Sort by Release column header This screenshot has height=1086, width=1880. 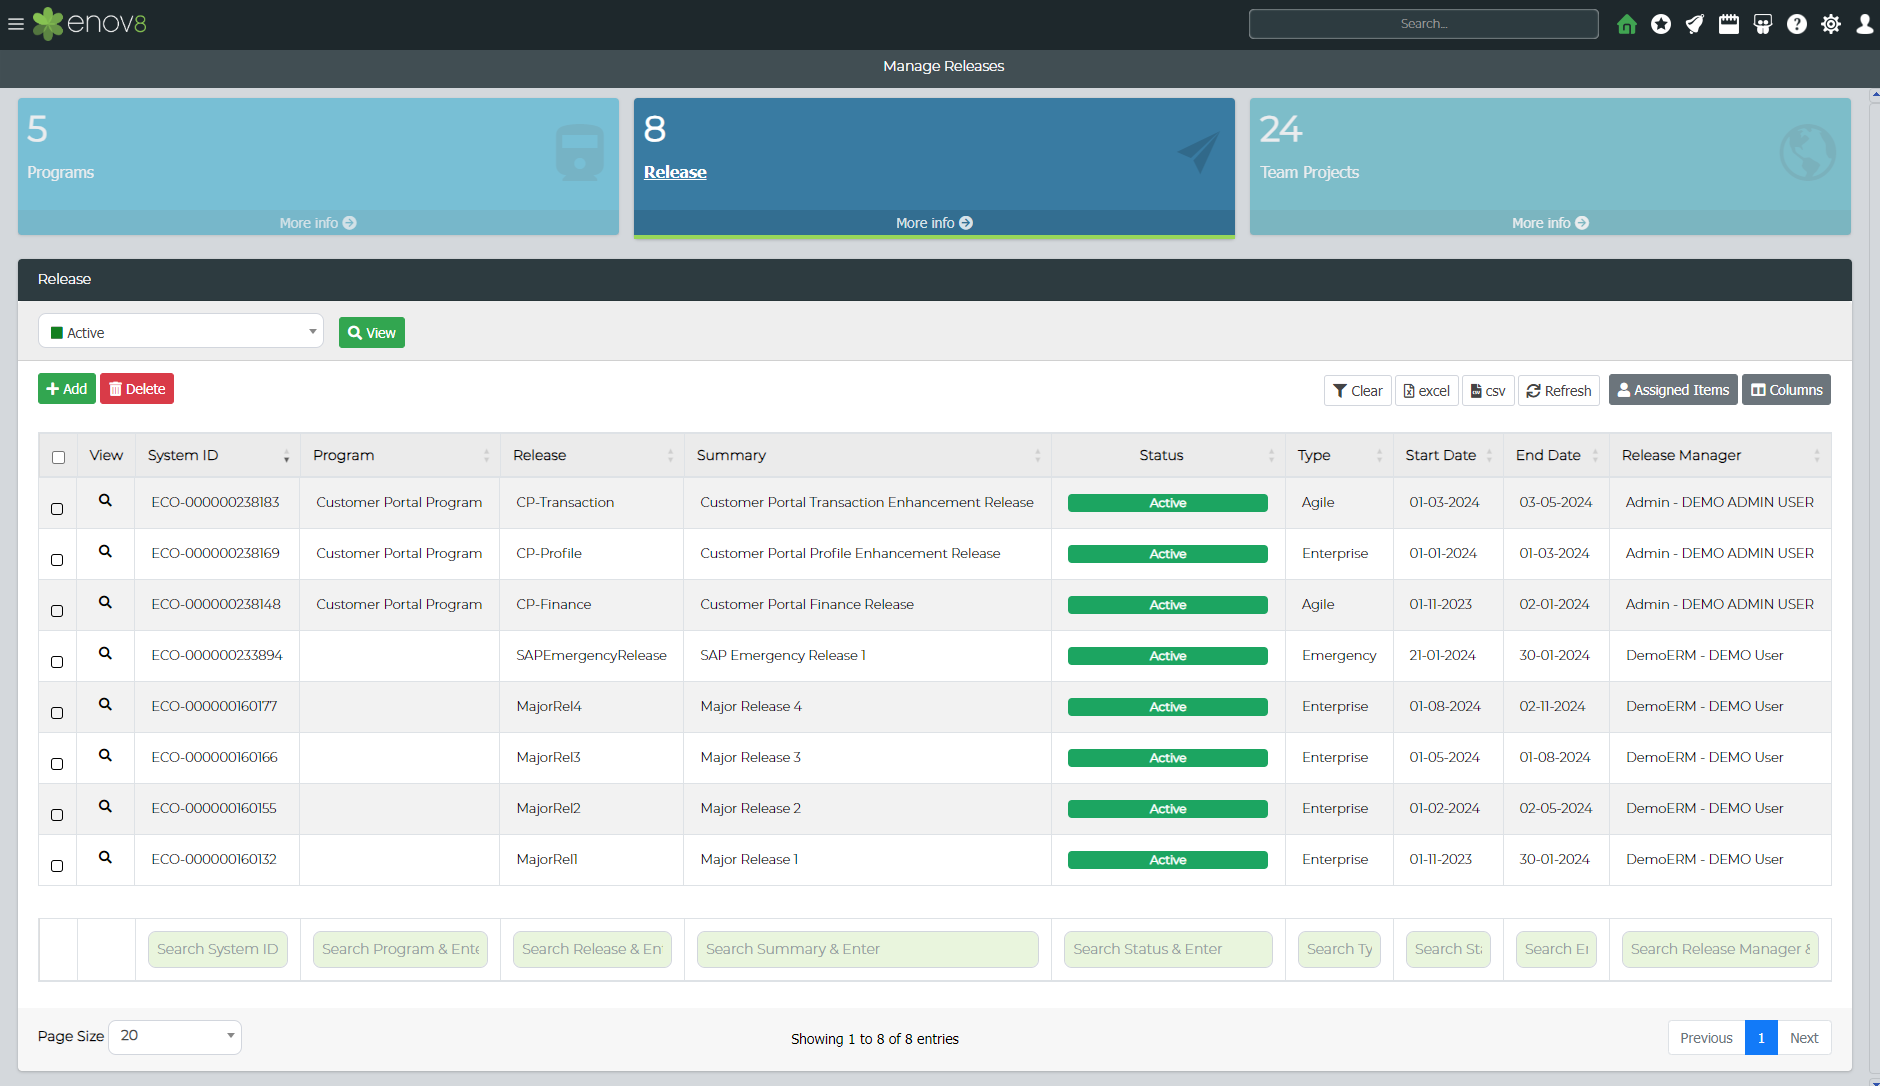pos(592,455)
